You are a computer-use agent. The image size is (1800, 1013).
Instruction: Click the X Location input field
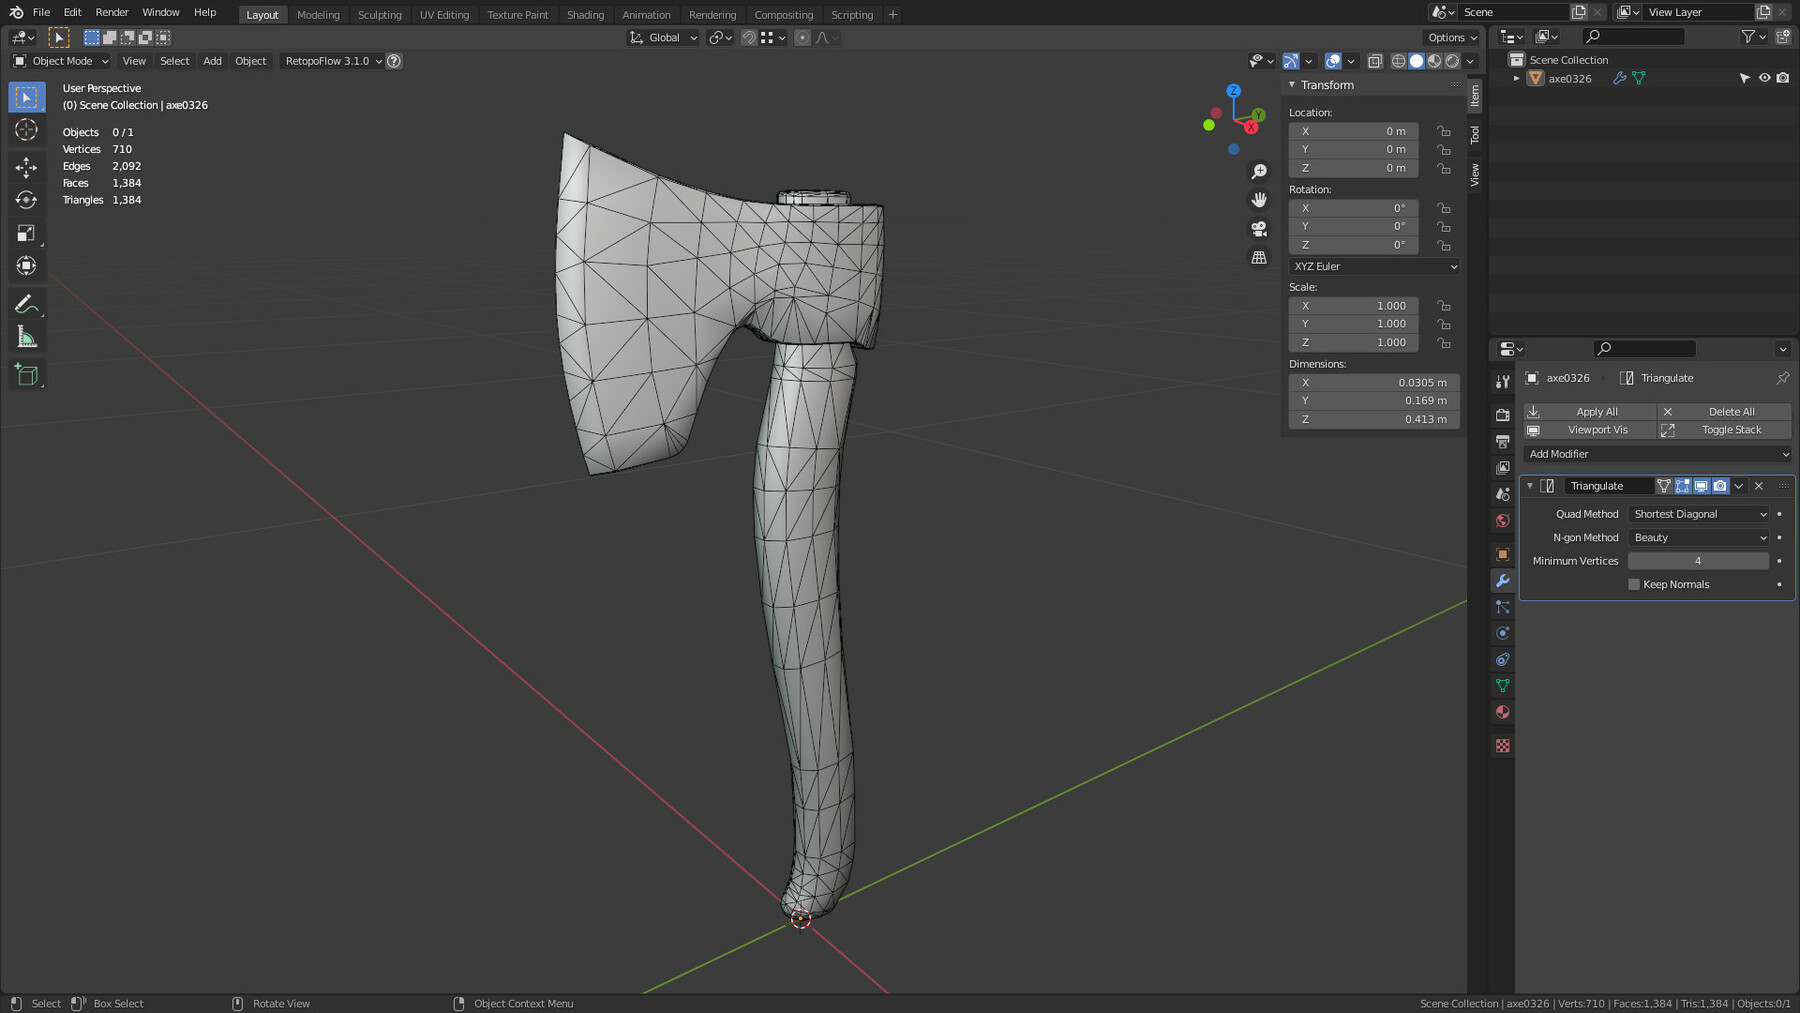pos(1353,131)
